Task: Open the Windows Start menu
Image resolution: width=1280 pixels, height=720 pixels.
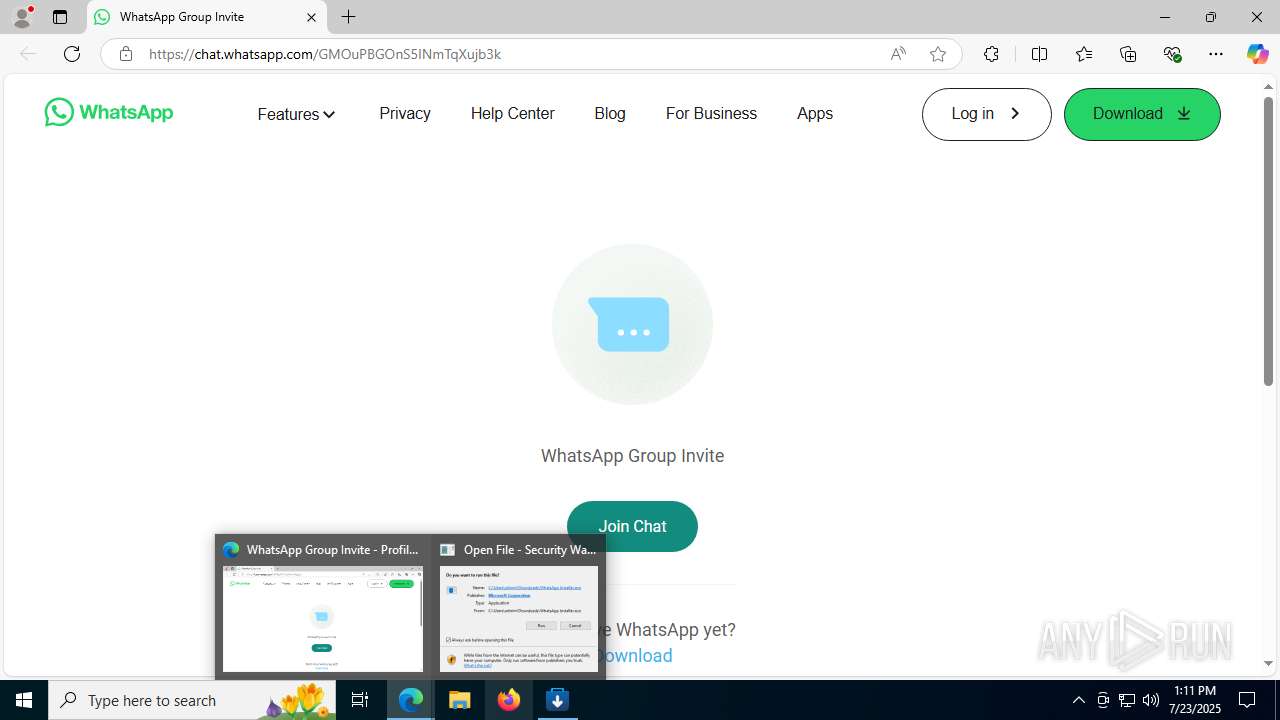Action: (24, 700)
